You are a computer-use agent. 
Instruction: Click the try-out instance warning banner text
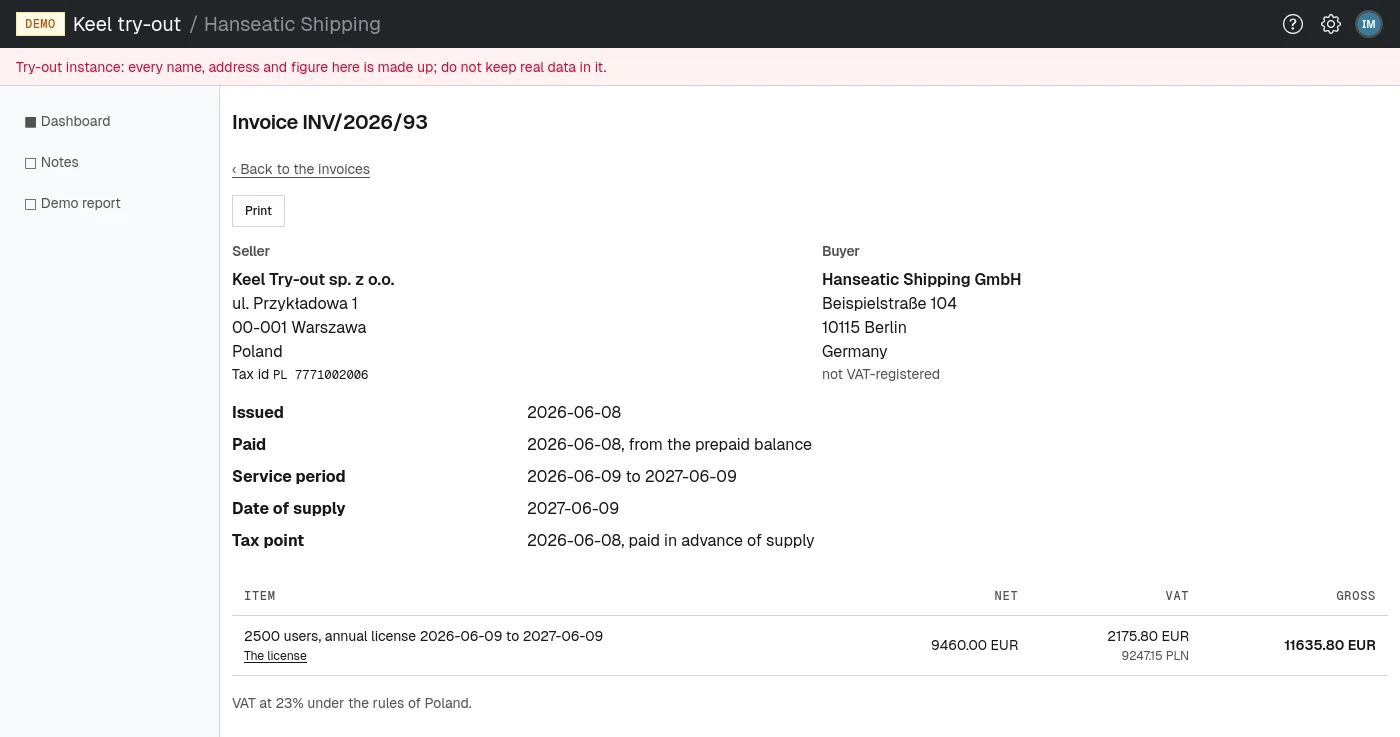tap(311, 67)
